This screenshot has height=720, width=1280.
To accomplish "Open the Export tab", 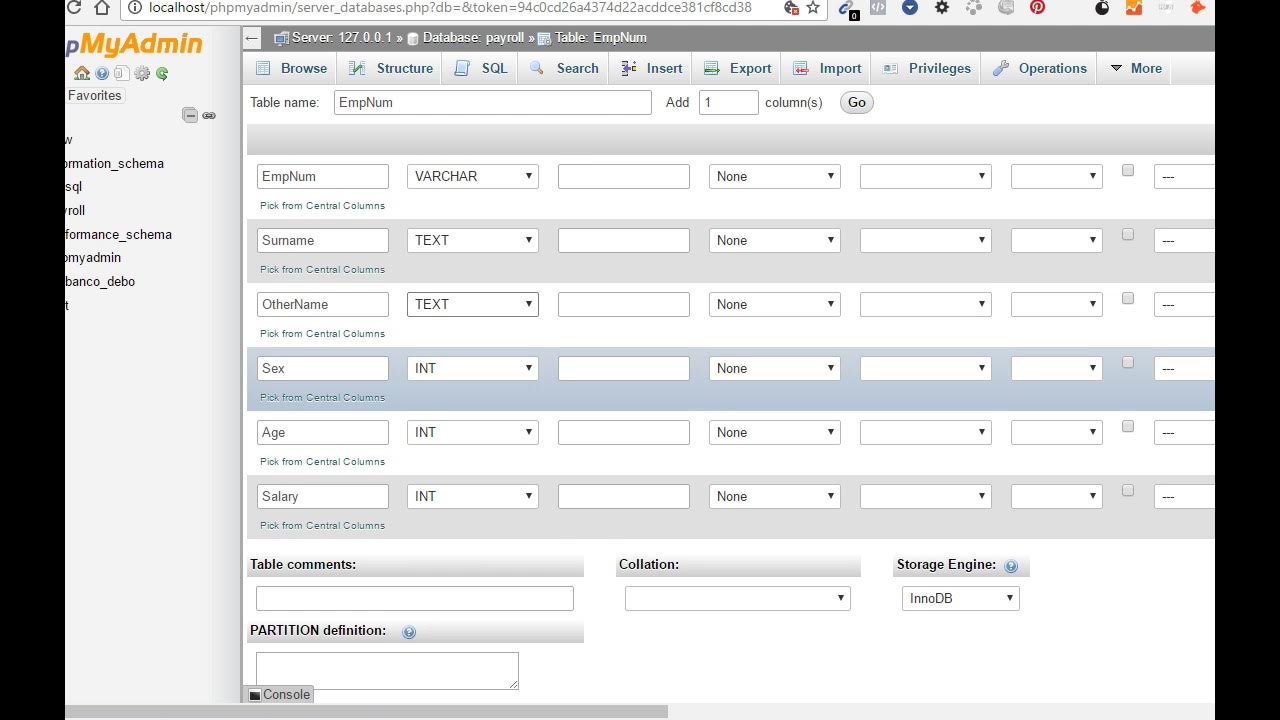I will click(x=738, y=68).
